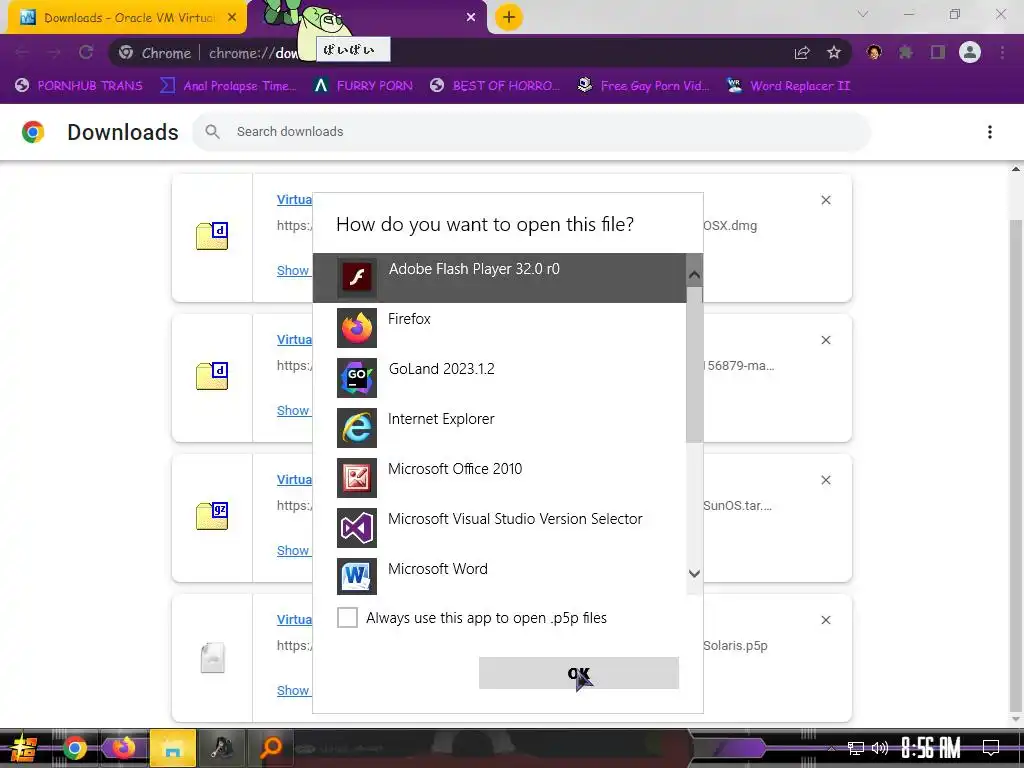The height and width of the screenshot is (768, 1024).
Task: Reload the current page
Action: (x=86, y=52)
